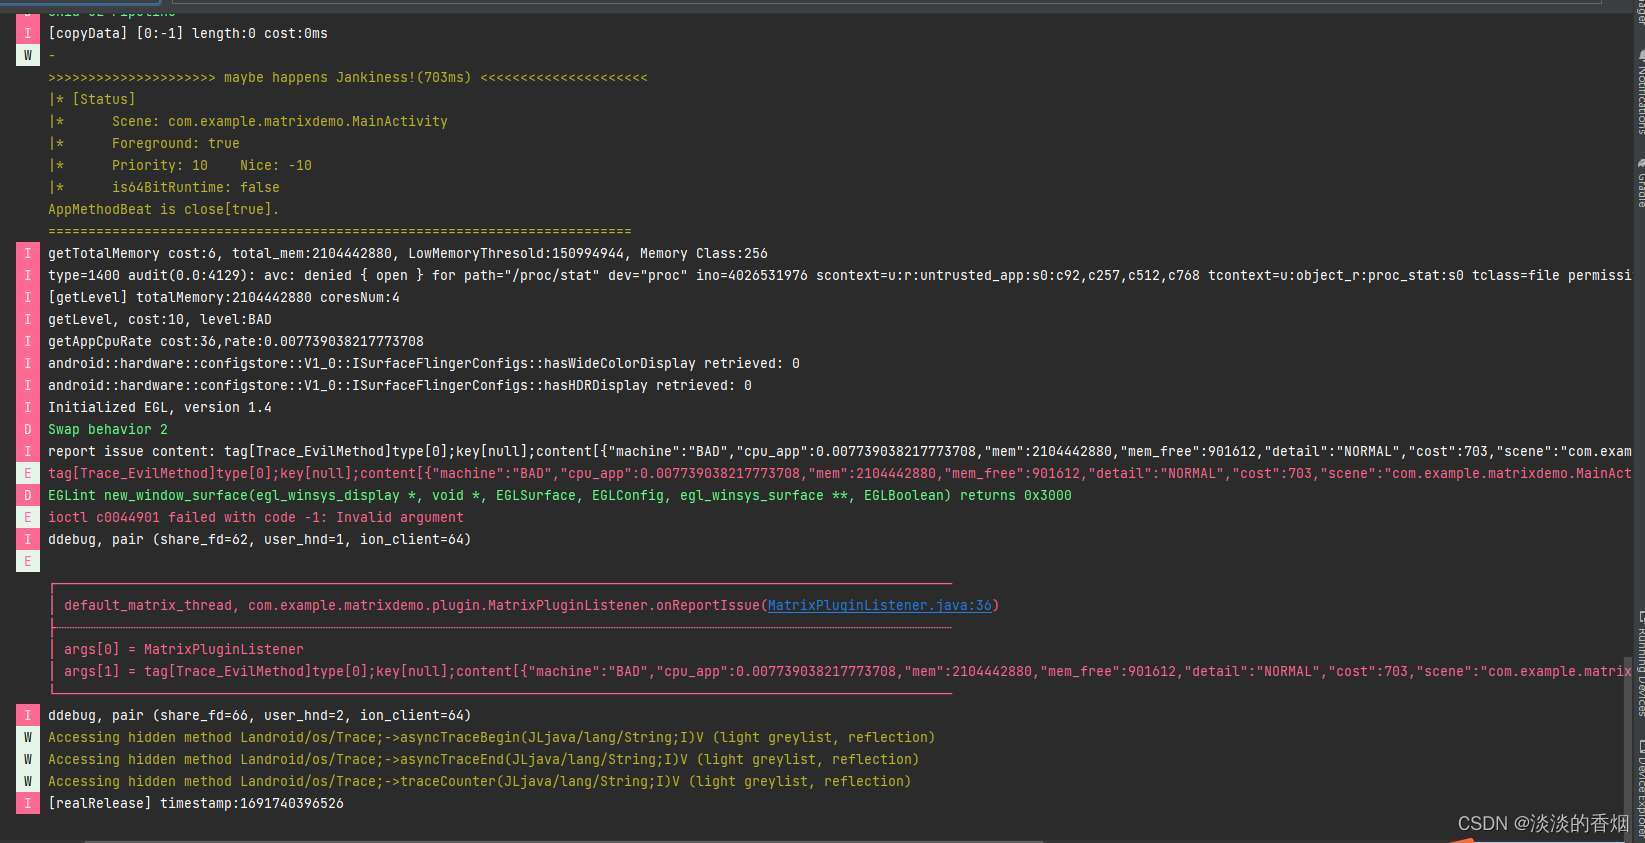Open the Gradle tool window tab
Viewport: 1645px width, 843px height.
click(1640, 183)
